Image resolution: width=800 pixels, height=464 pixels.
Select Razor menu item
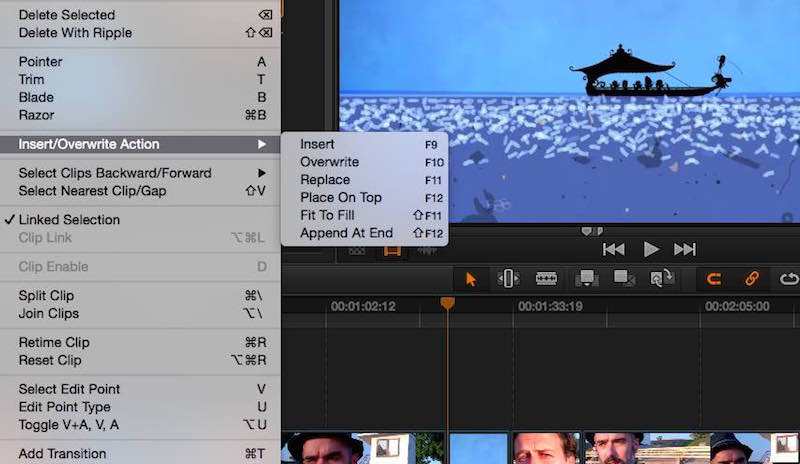pyautogui.click(x=140, y=115)
